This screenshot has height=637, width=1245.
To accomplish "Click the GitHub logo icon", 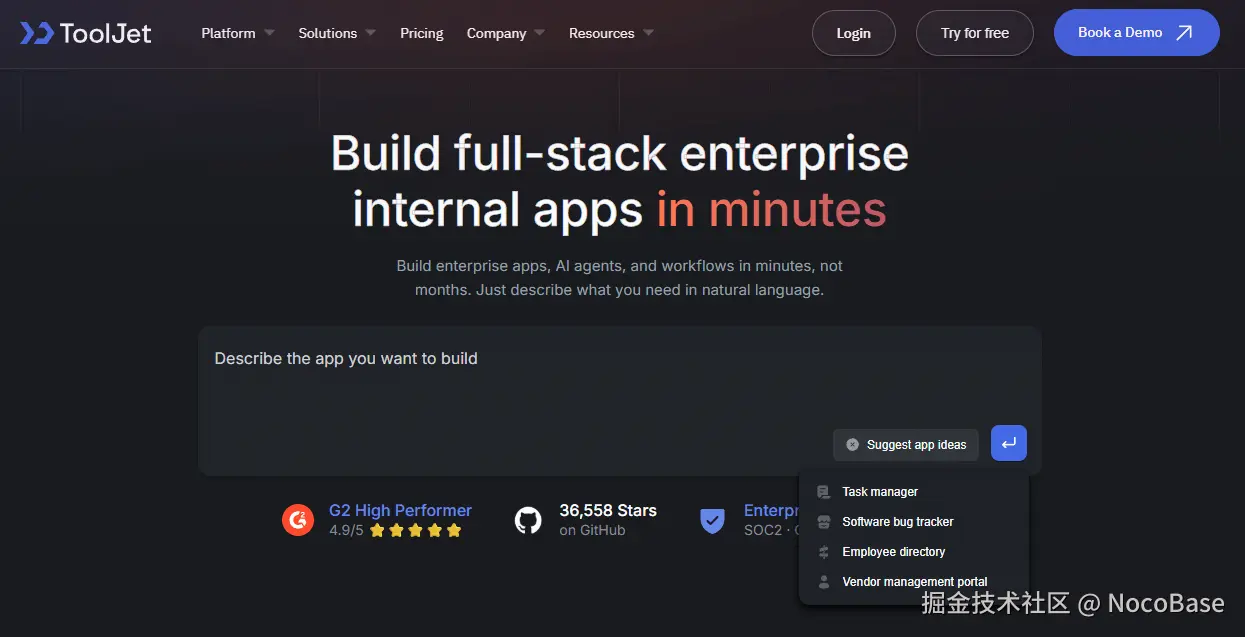I will click(x=528, y=520).
